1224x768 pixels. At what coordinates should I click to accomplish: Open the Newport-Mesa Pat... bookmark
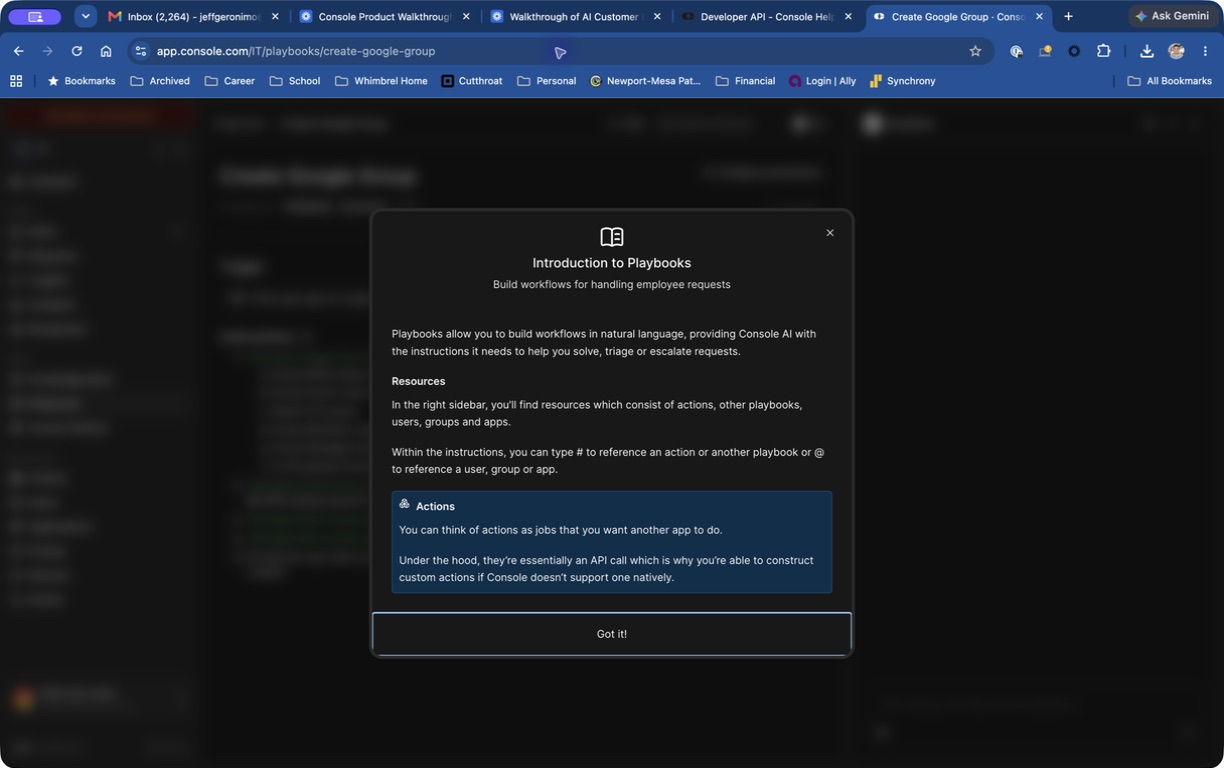point(646,81)
